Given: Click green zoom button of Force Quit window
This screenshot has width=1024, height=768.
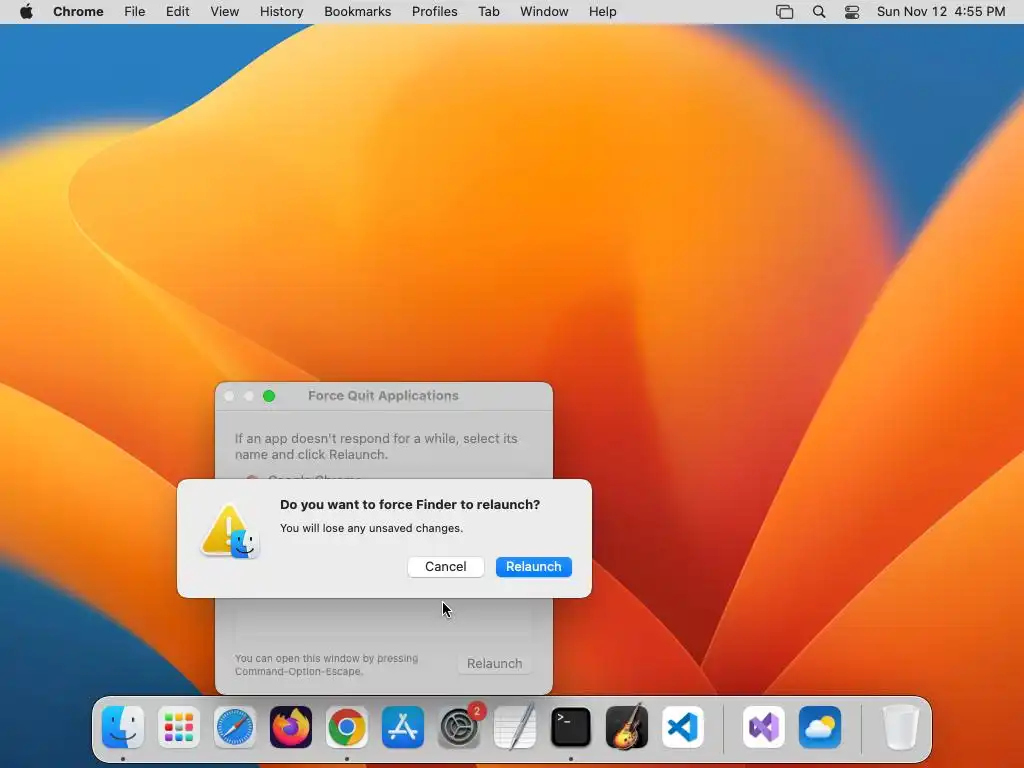Looking at the screenshot, I should [x=269, y=396].
